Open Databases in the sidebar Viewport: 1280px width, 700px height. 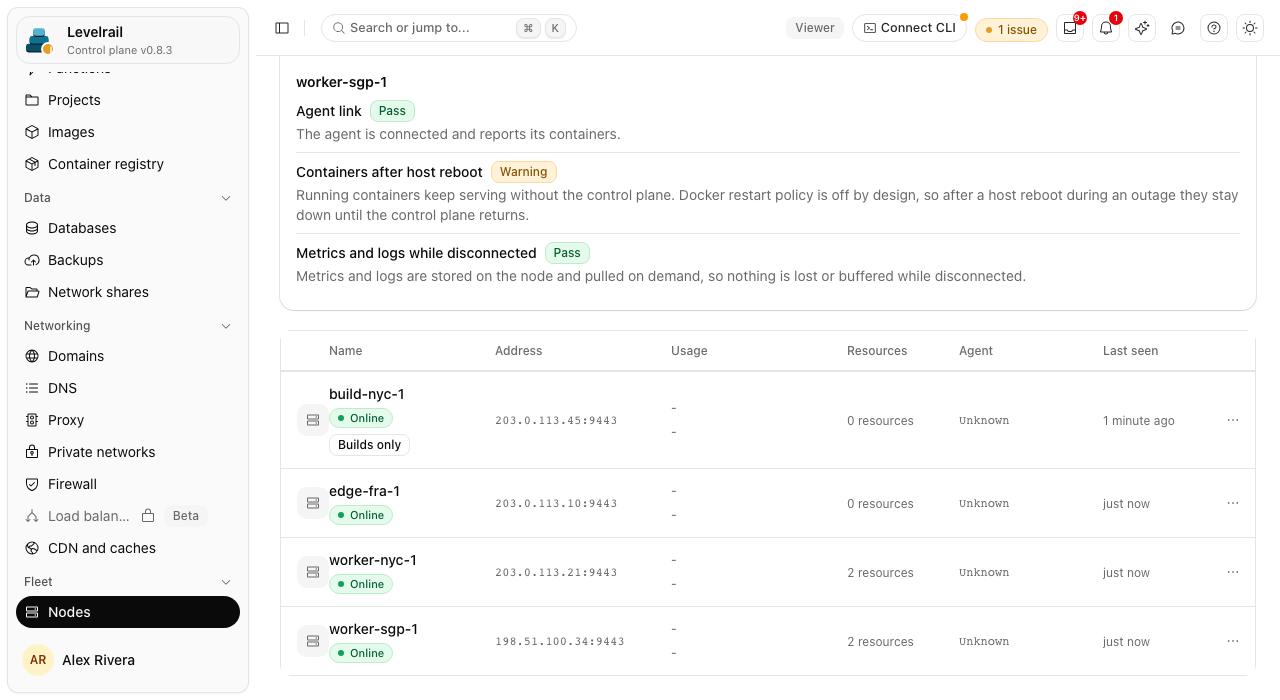click(128, 228)
